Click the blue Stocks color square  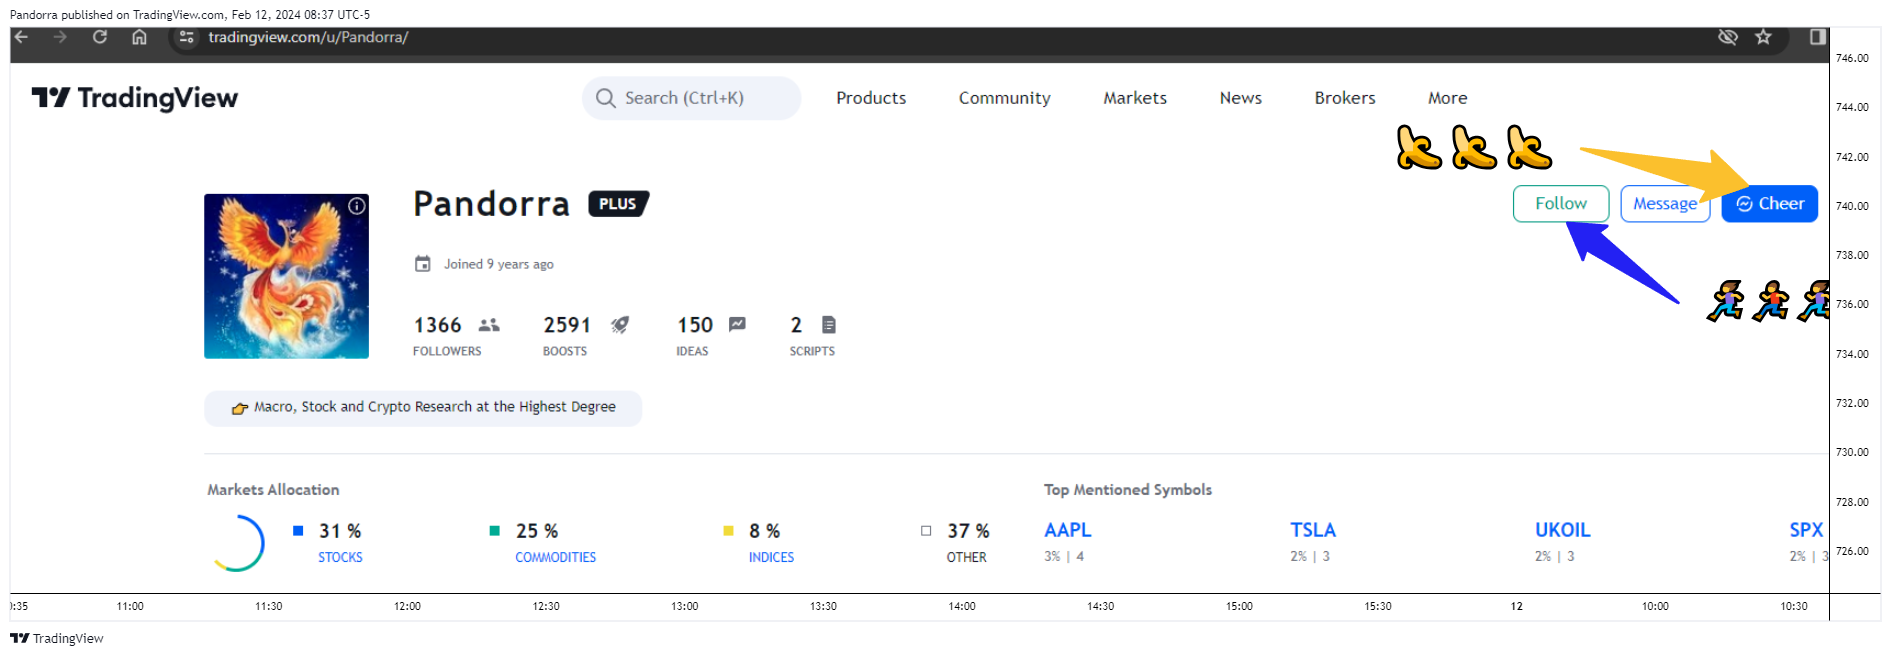click(298, 531)
